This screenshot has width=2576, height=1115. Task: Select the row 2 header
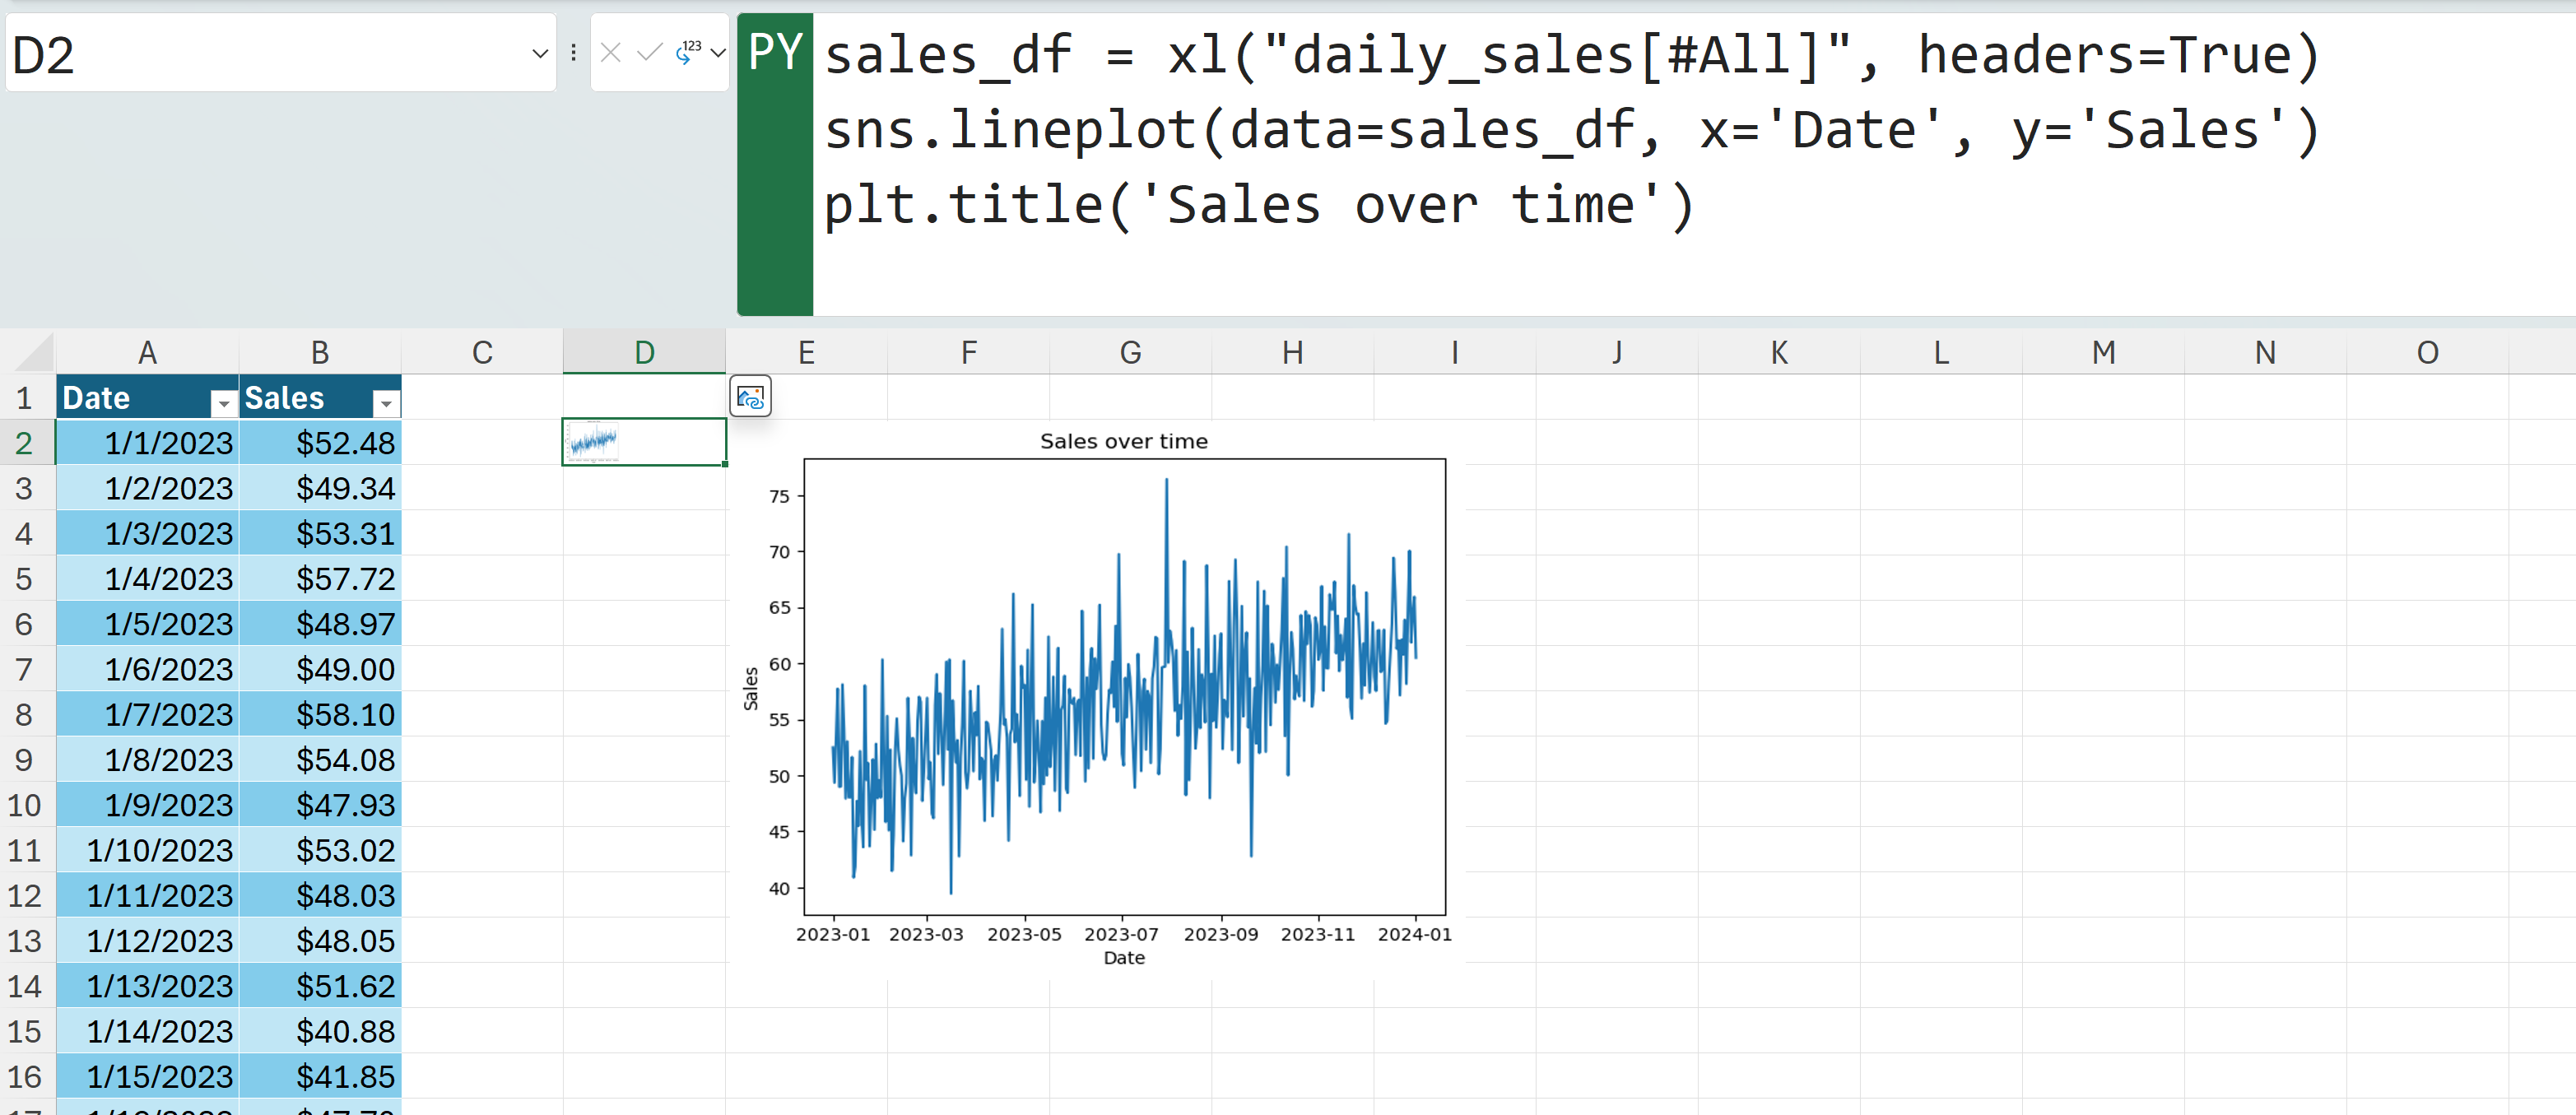[24, 443]
